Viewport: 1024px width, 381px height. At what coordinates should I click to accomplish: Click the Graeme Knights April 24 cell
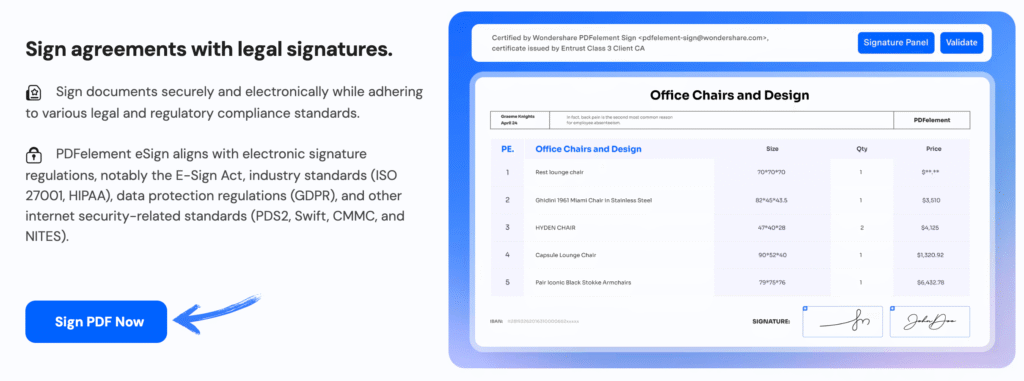[x=520, y=120]
